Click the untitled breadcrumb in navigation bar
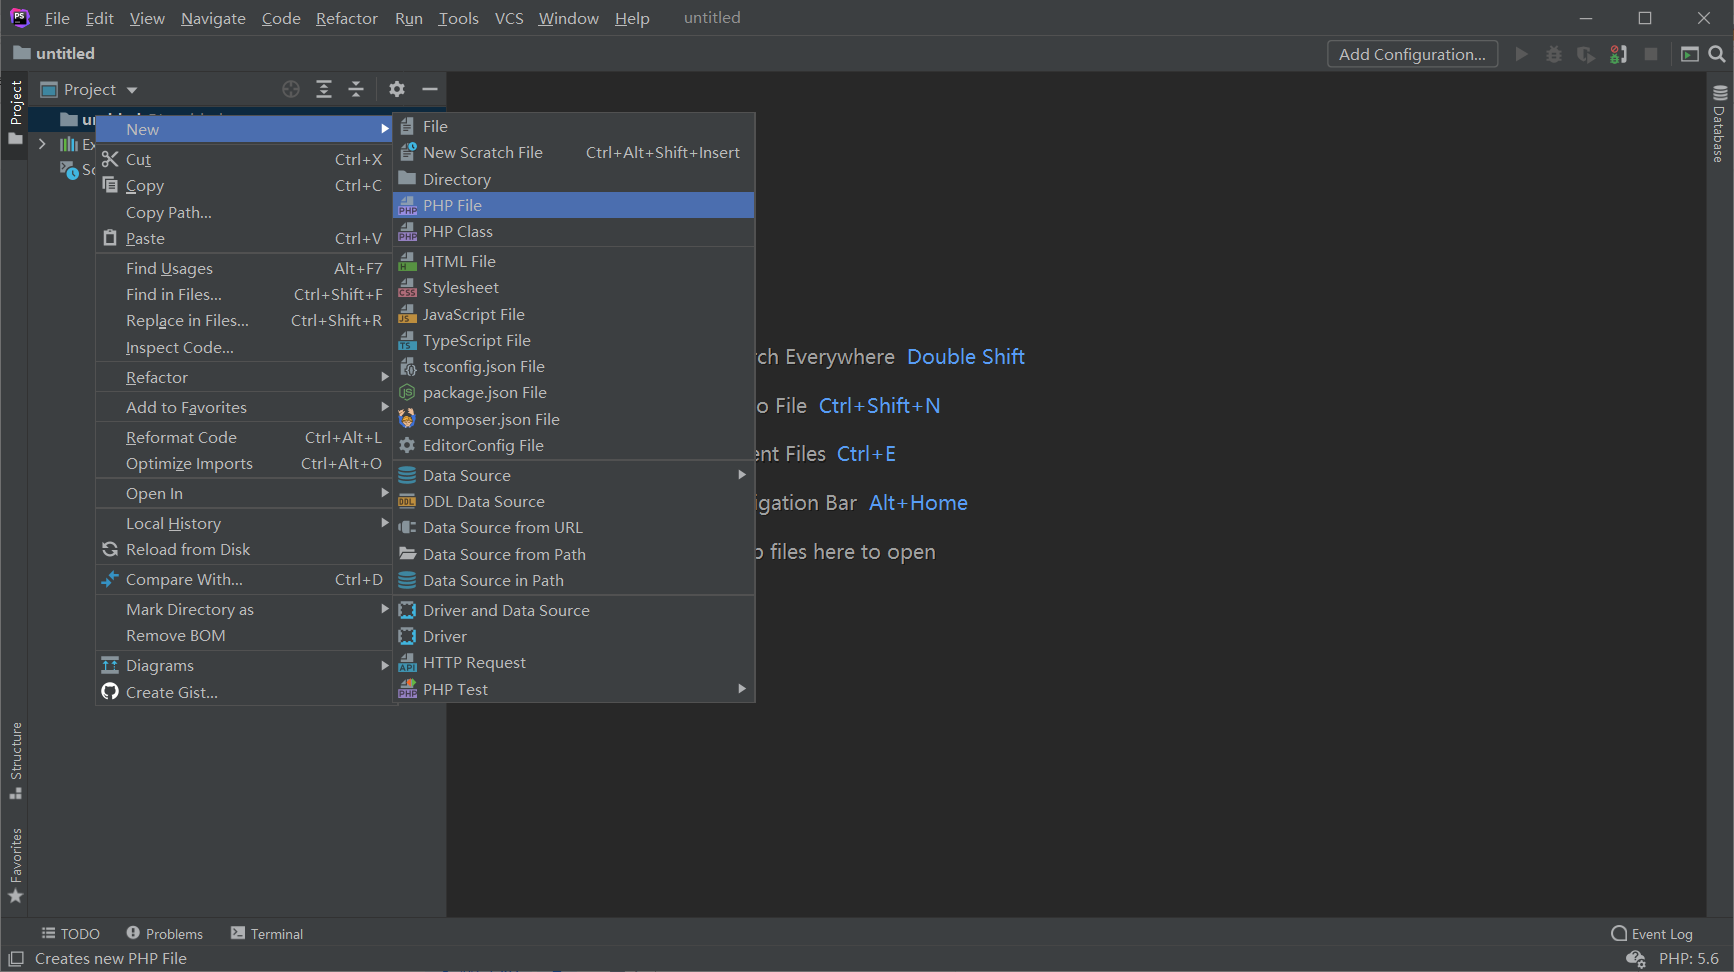The image size is (1734, 972). click(55, 53)
